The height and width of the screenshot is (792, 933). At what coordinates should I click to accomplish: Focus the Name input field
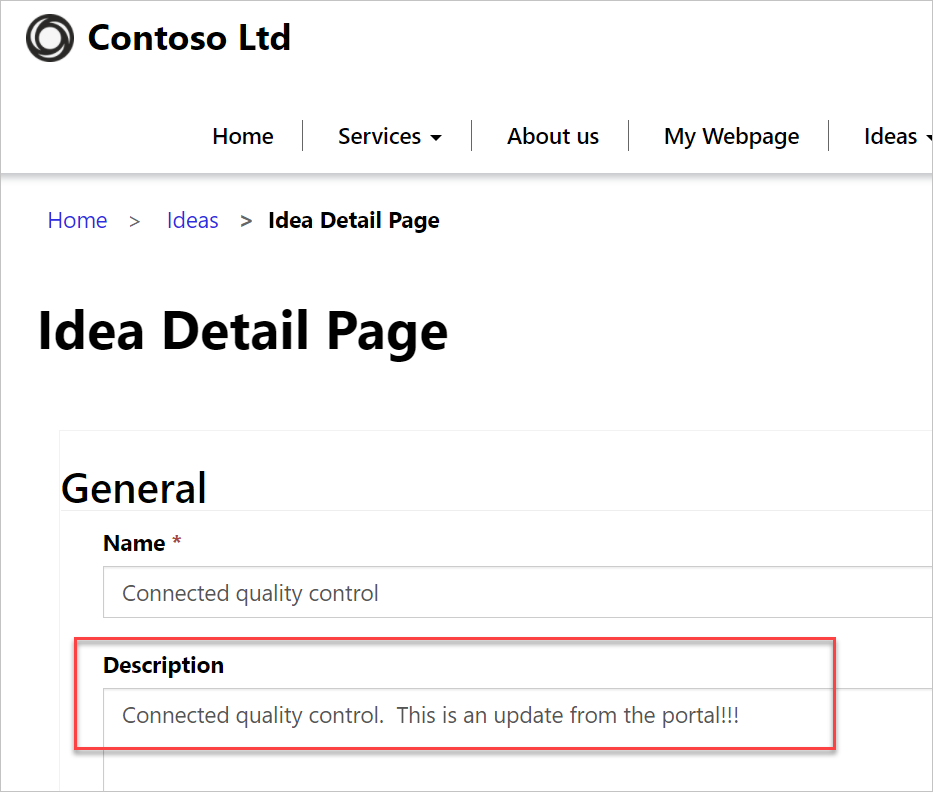(x=400, y=592)
